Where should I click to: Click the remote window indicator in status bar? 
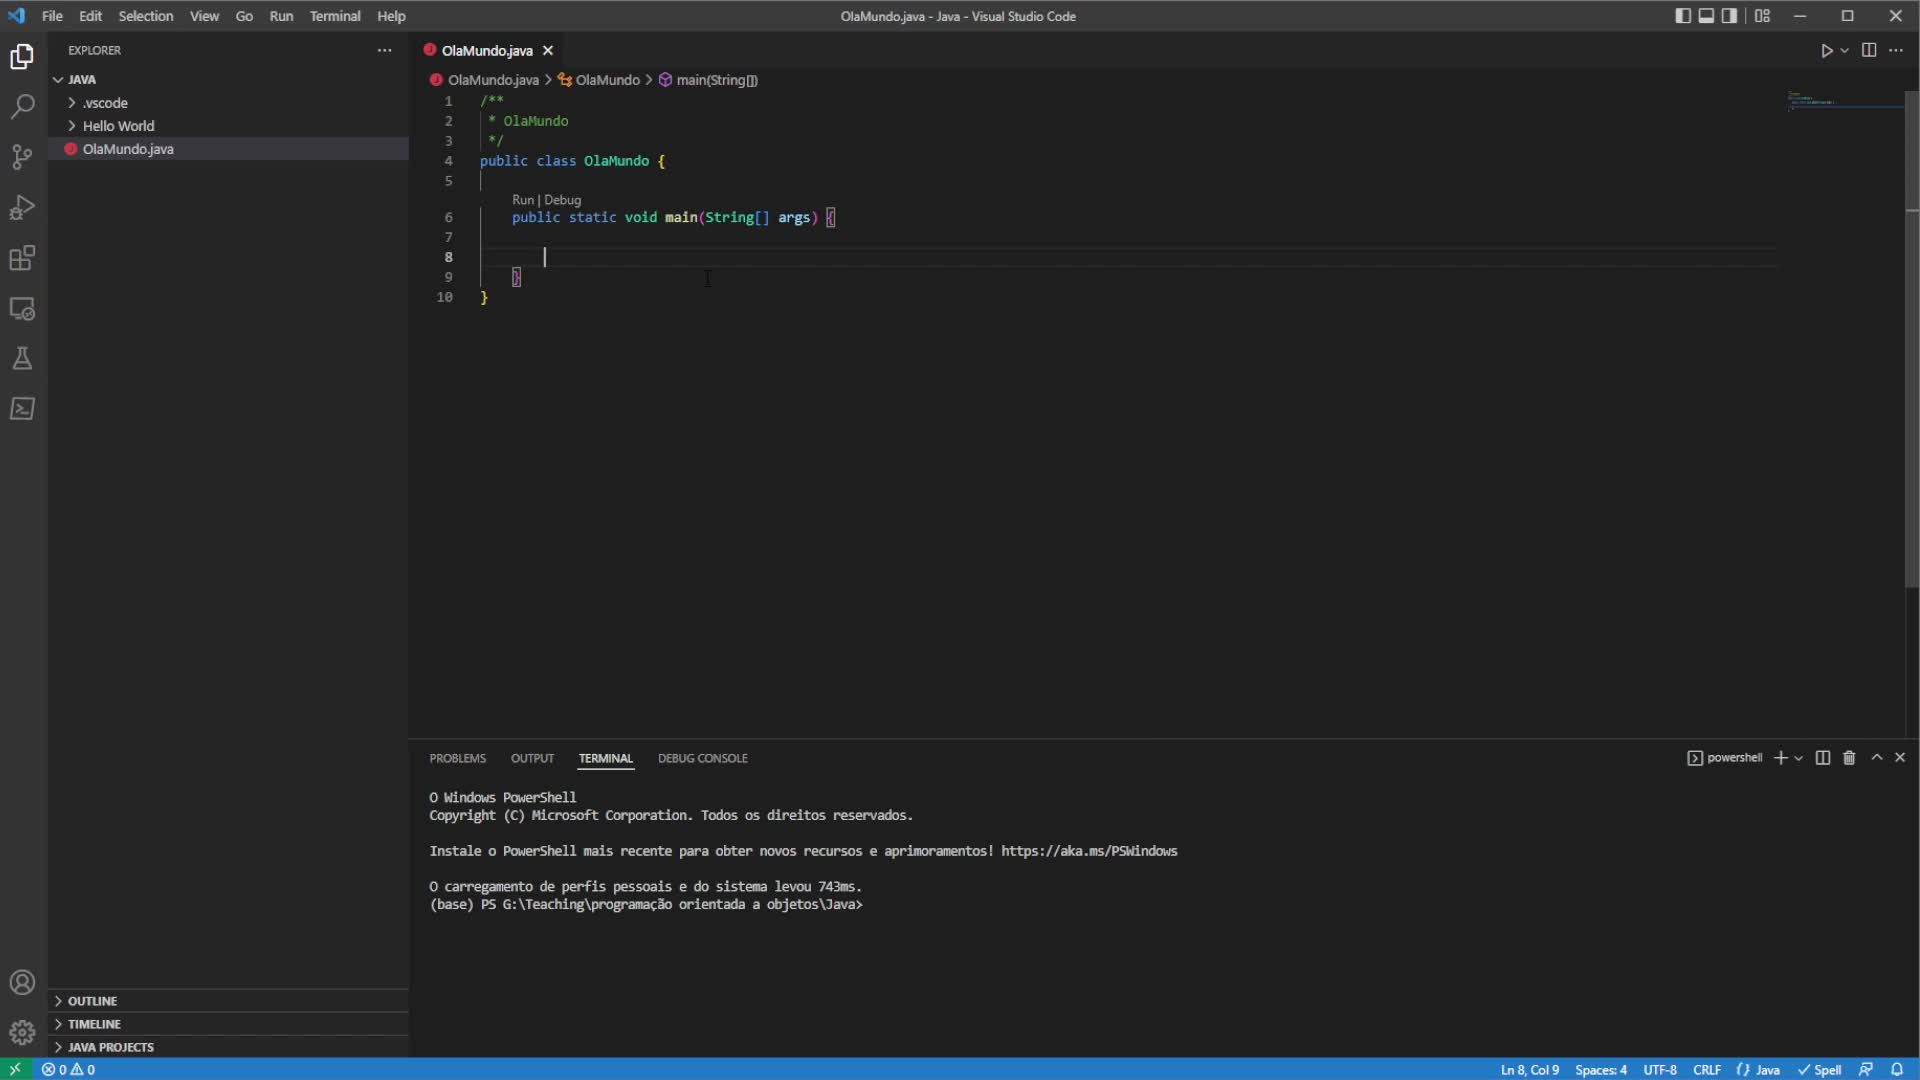point(15,1069)
